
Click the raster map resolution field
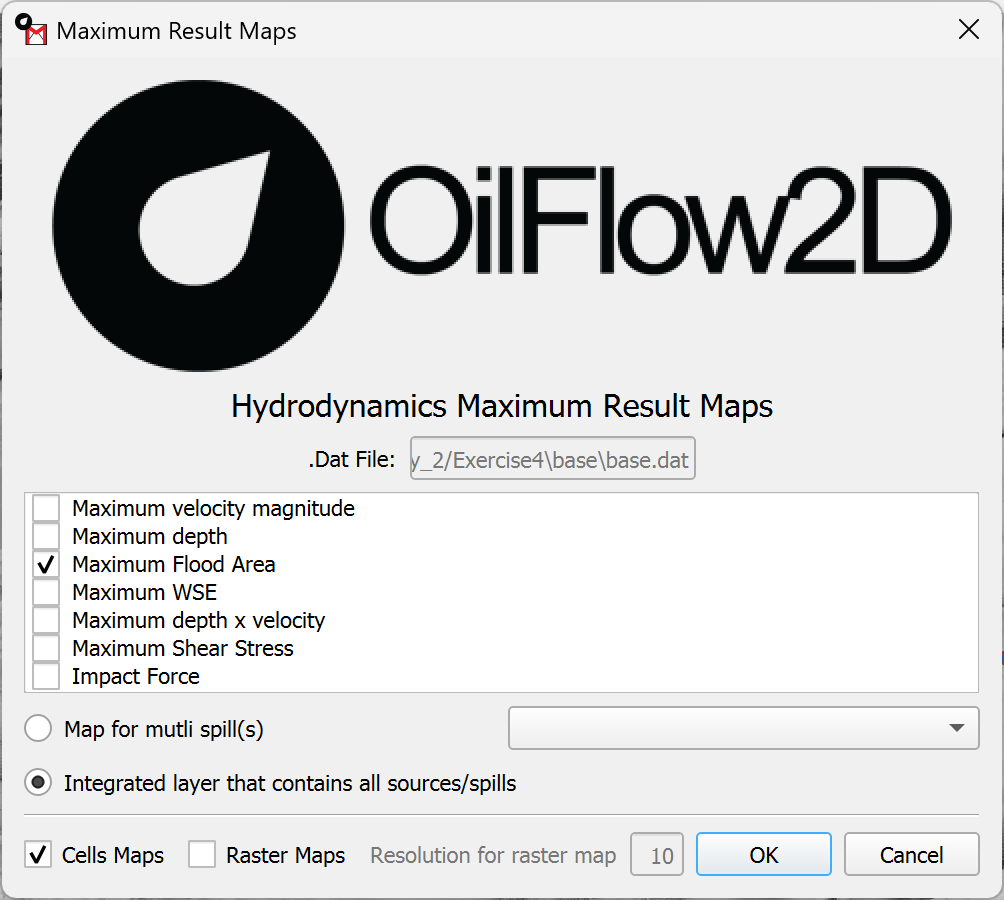coord(657,854)
